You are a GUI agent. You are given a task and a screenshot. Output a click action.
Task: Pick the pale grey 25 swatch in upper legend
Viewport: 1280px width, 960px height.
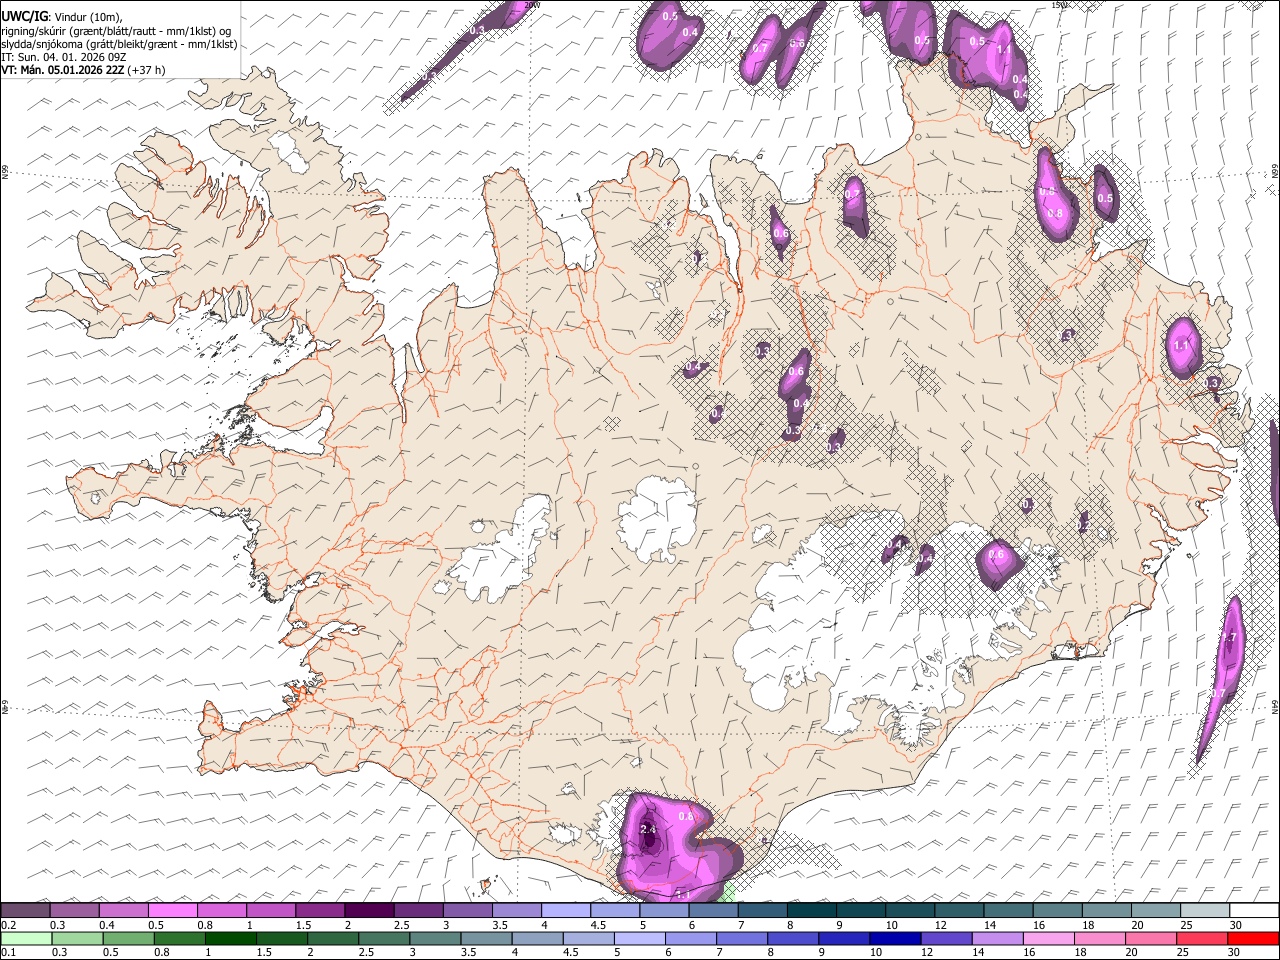pos(1204,911)
